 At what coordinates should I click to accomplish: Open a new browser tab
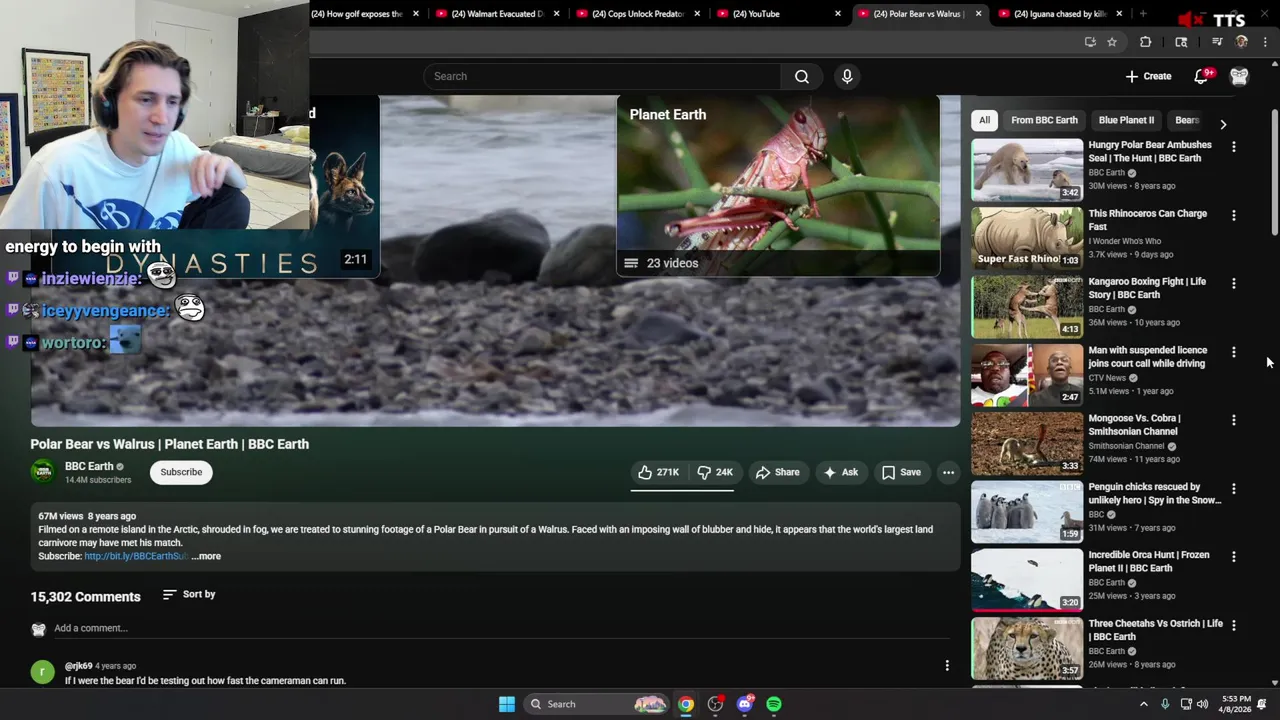1143,14
